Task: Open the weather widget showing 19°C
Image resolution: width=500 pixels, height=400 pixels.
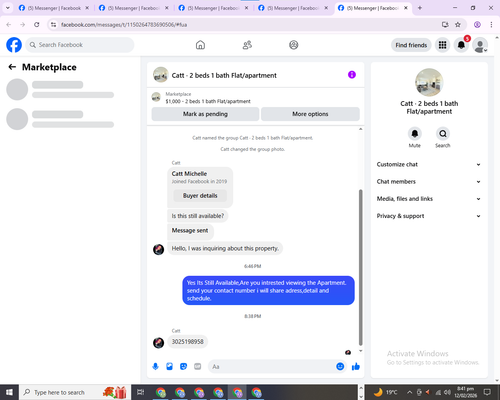Action: click(x=385, y=392)
